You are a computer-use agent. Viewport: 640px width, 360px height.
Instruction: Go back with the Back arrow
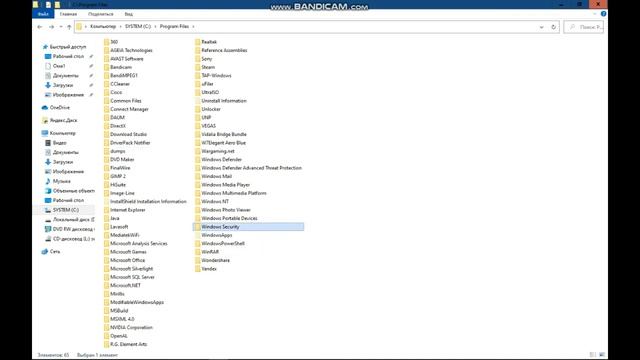point(40,27)
